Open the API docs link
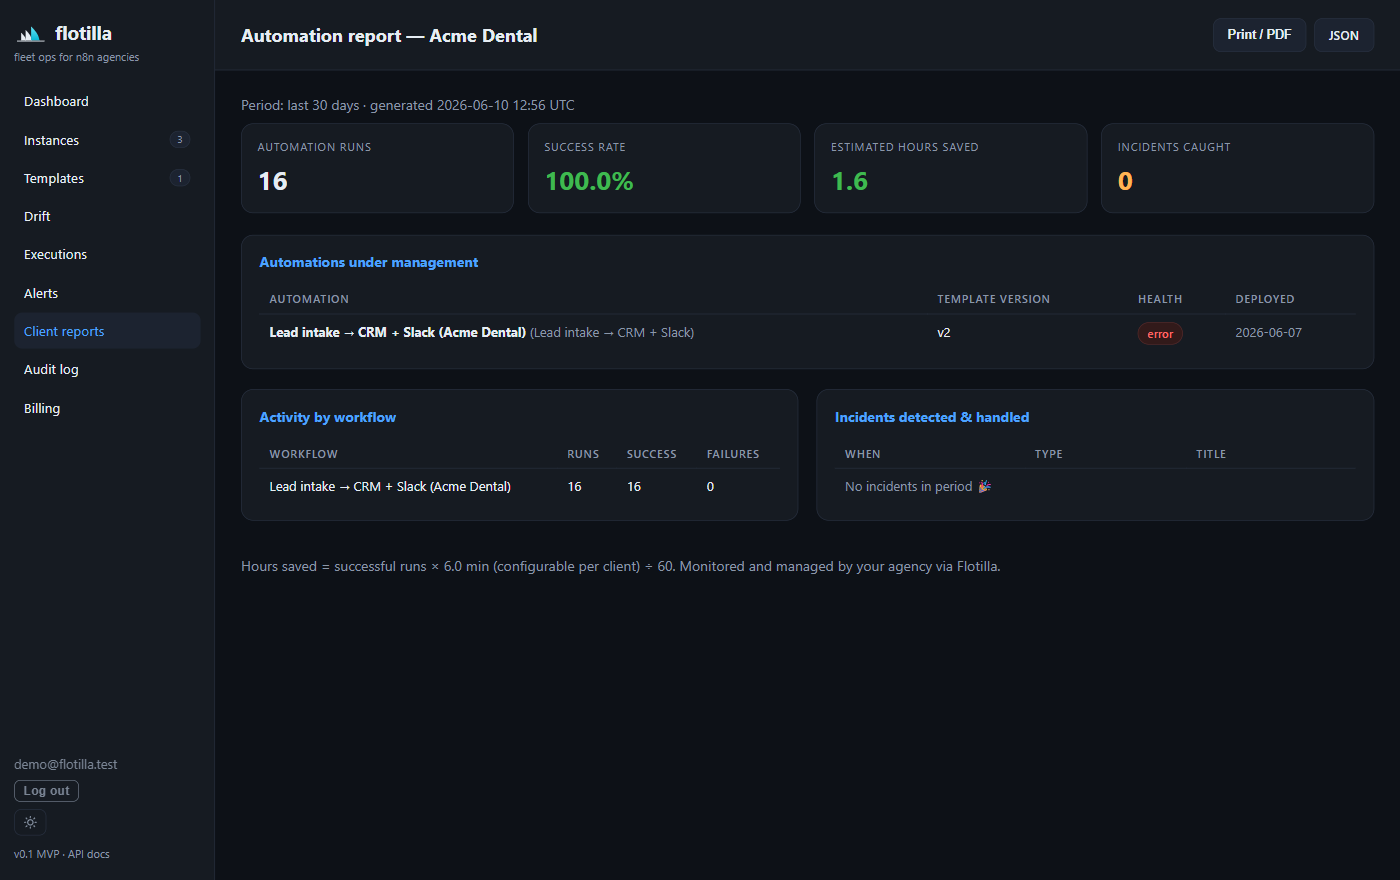1400x880 pixels. pos(89,854)
